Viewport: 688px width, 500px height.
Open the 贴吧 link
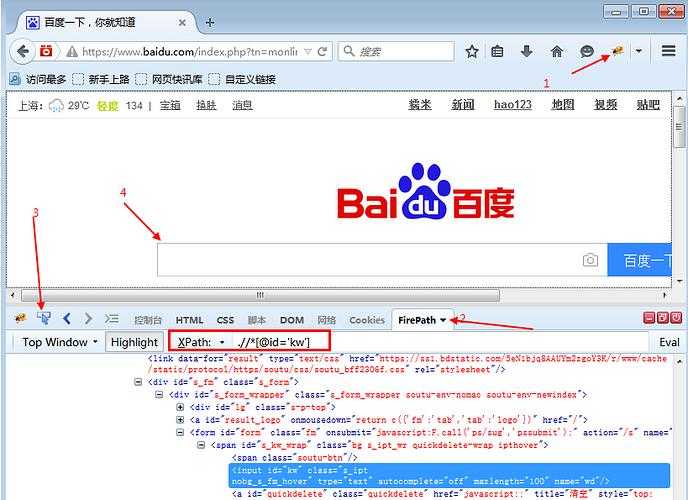pos(648,105)
